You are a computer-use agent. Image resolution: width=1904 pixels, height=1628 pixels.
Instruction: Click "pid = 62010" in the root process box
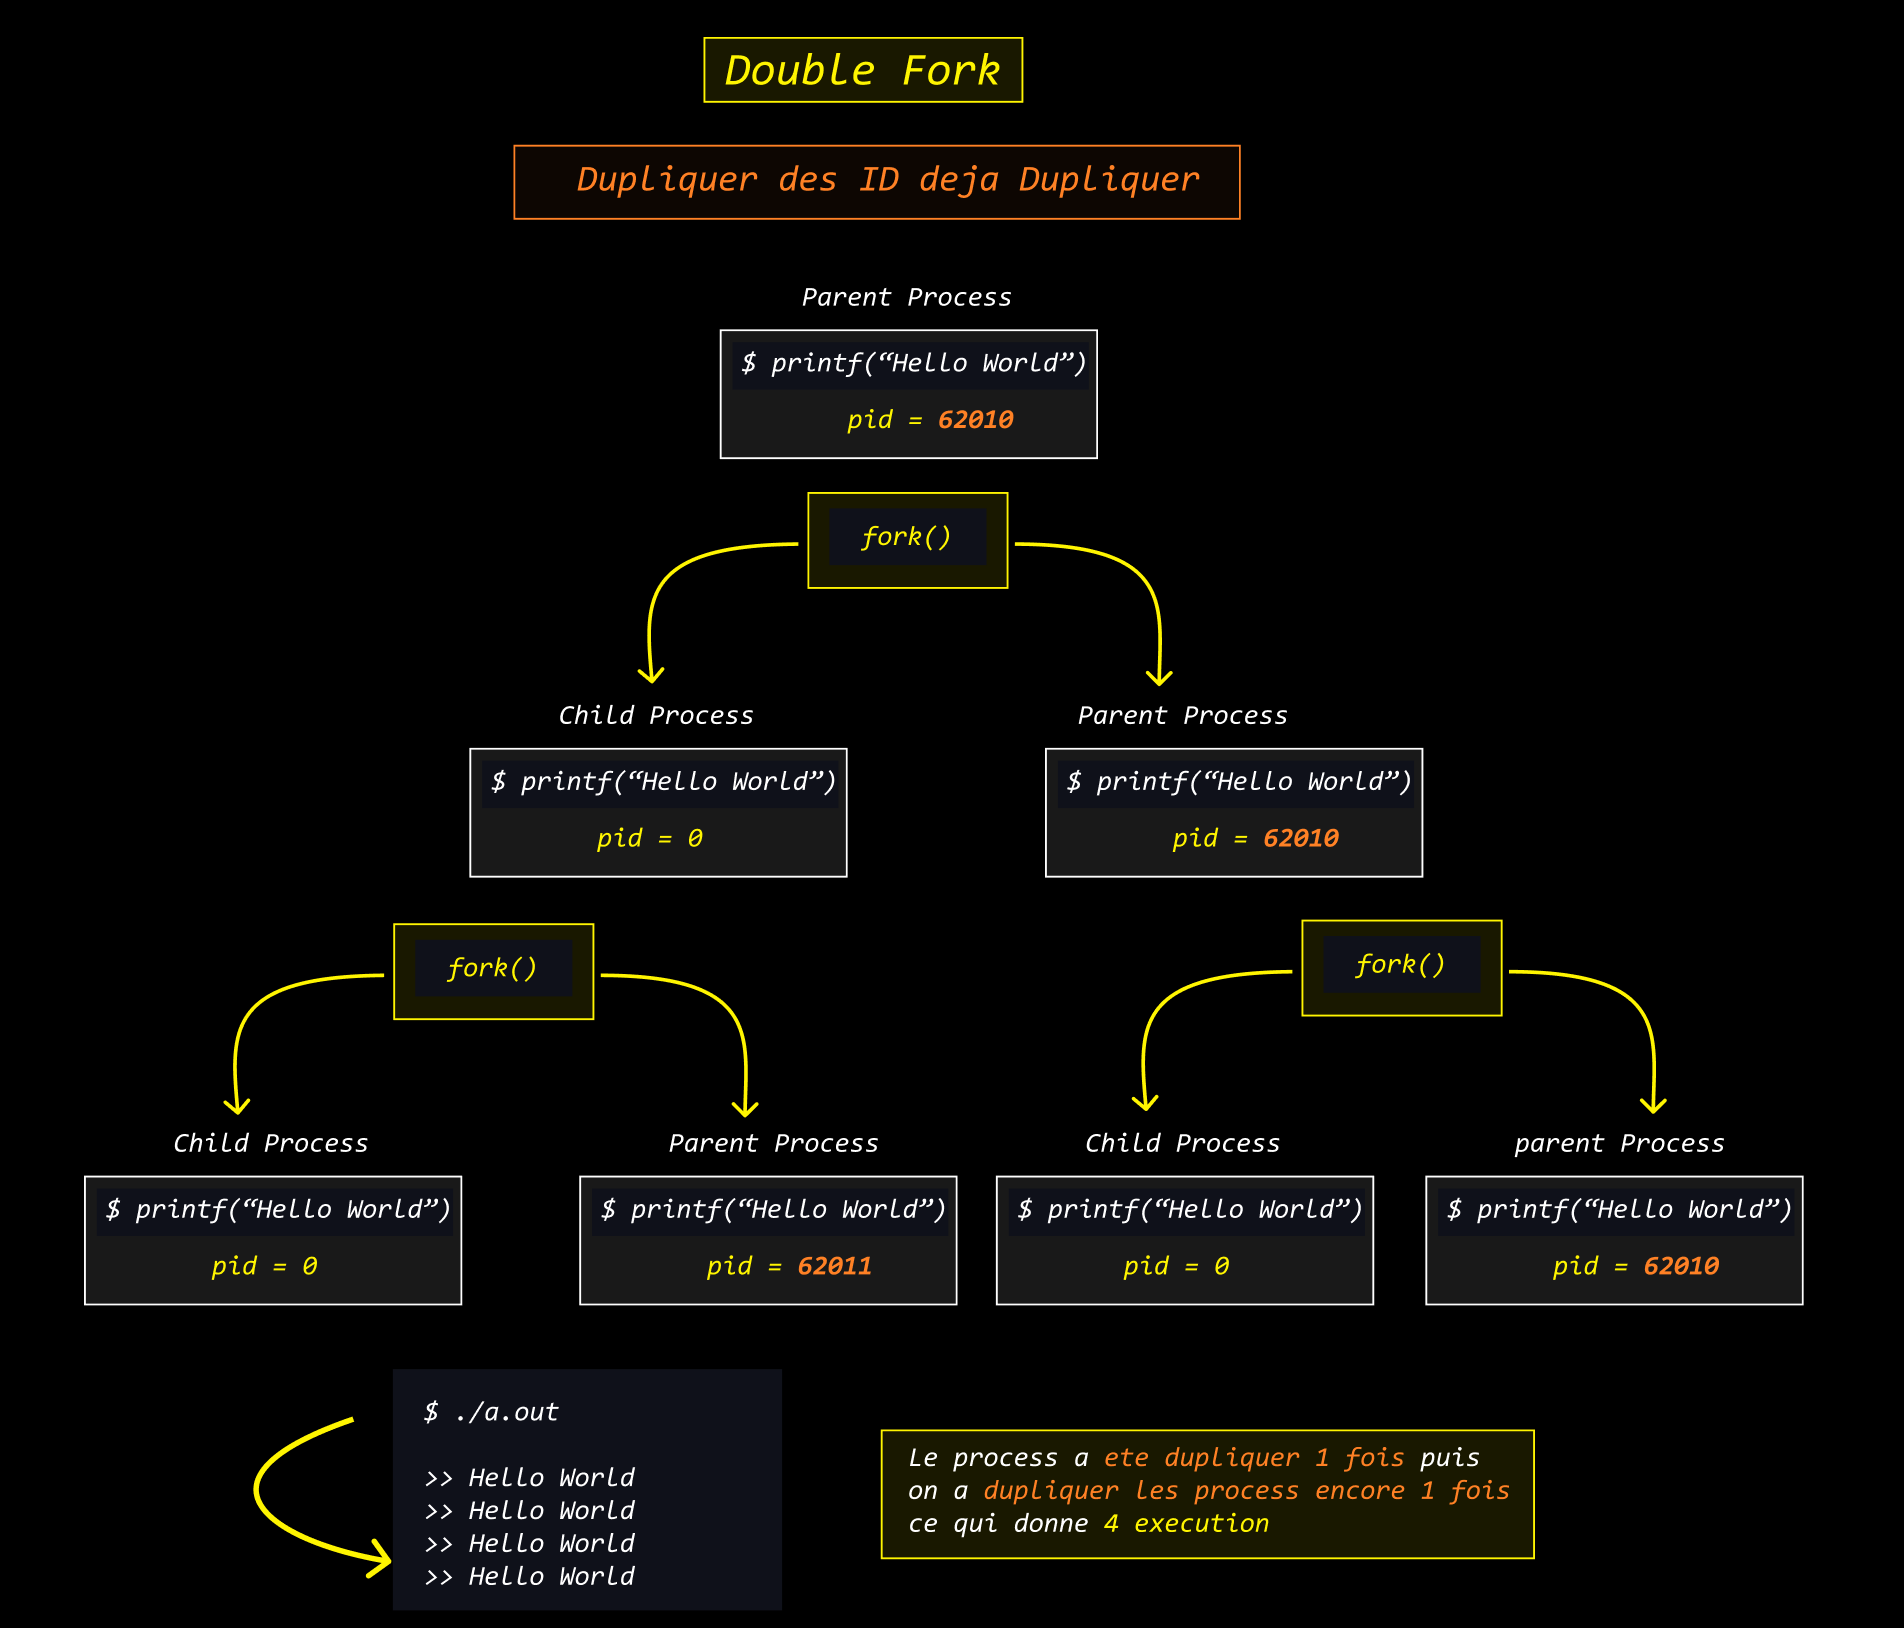(930, 419)
